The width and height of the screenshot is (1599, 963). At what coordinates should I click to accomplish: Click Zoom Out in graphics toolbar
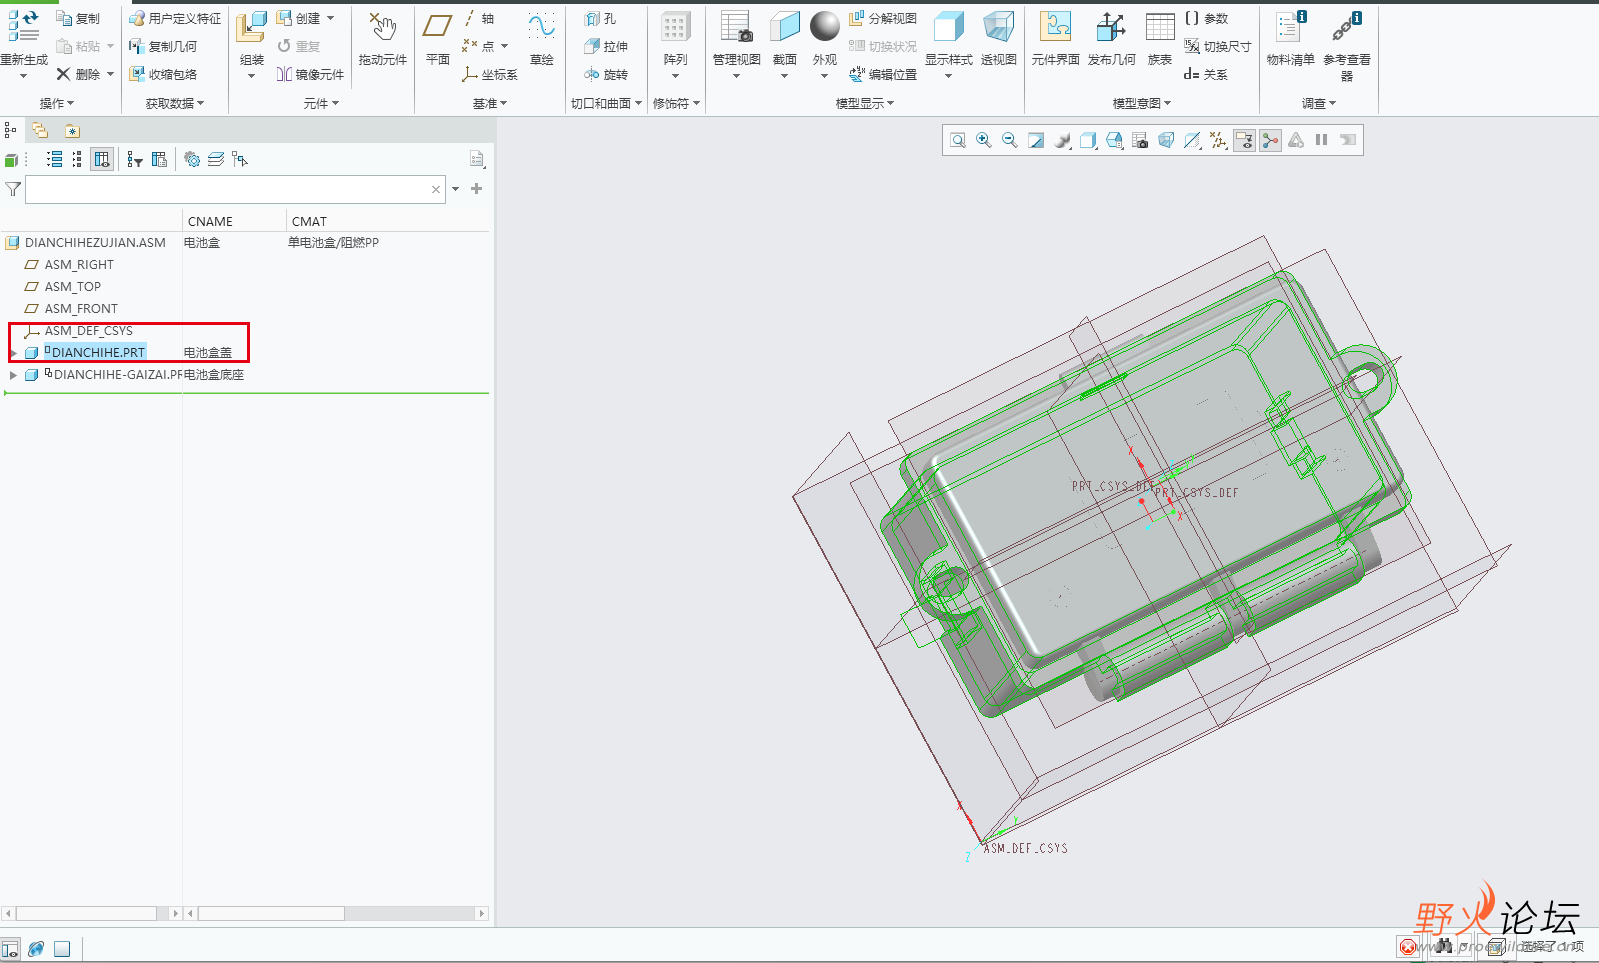pyautogui.click(x=1010, y=140)
